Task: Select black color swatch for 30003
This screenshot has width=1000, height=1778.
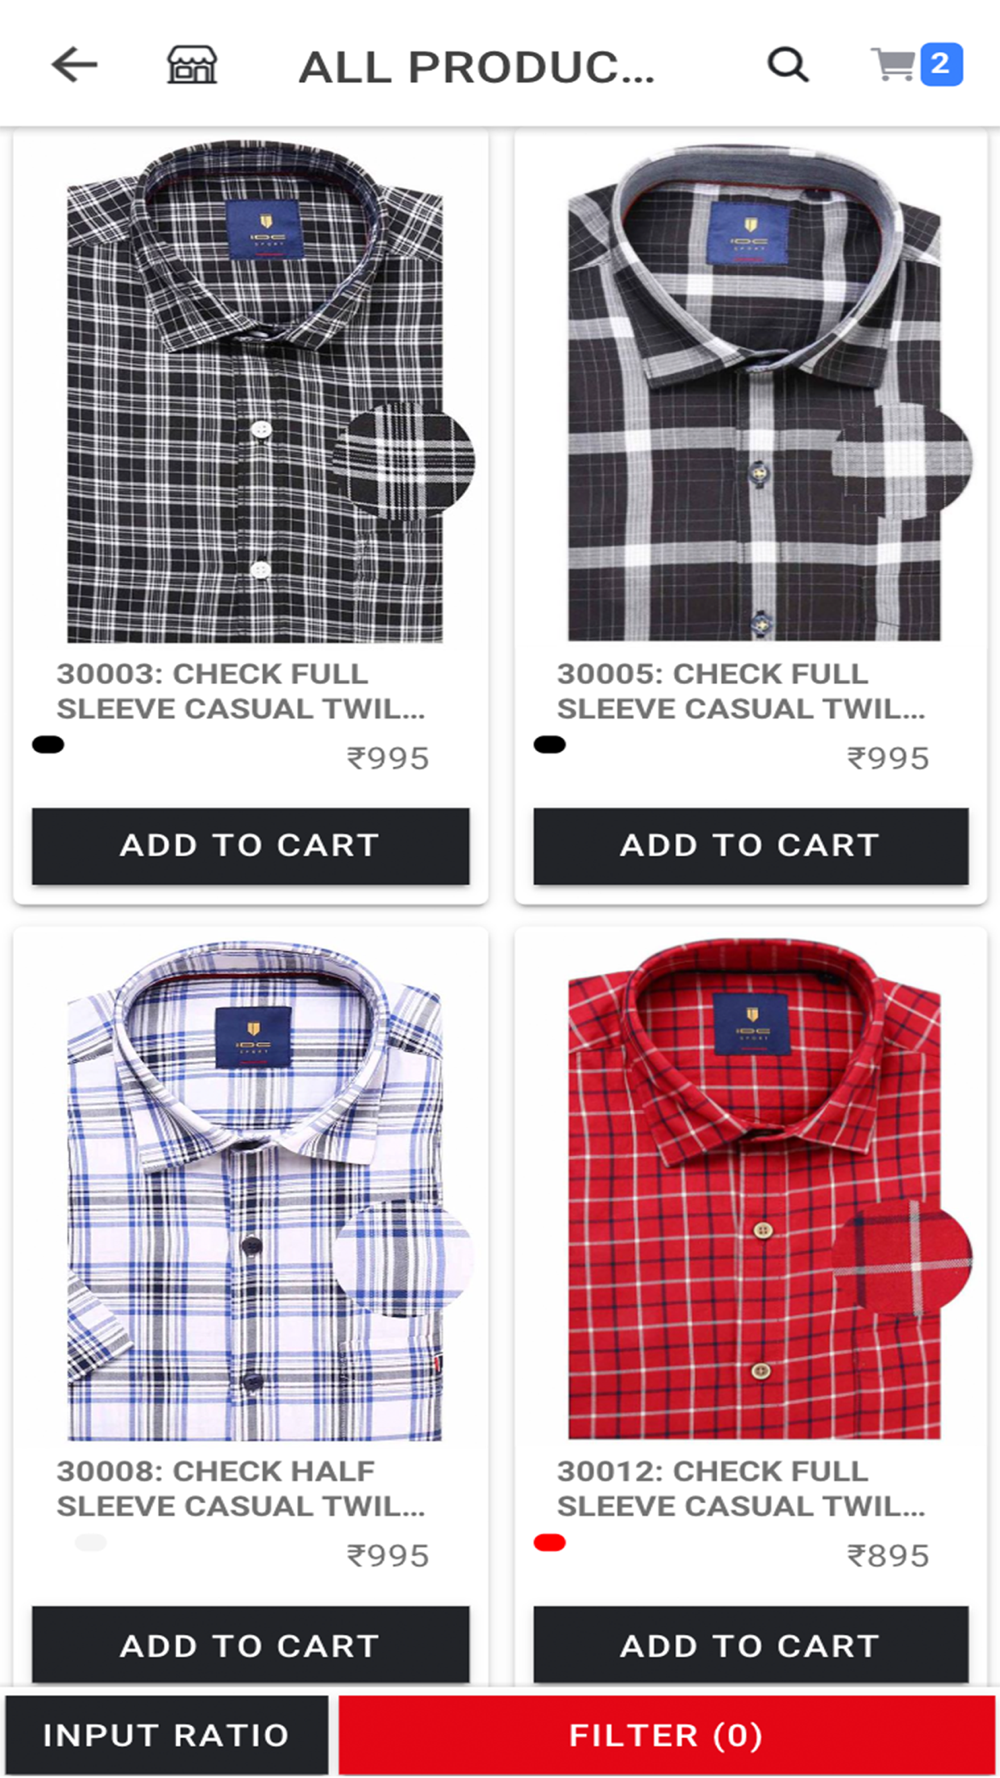Action: 48,744
